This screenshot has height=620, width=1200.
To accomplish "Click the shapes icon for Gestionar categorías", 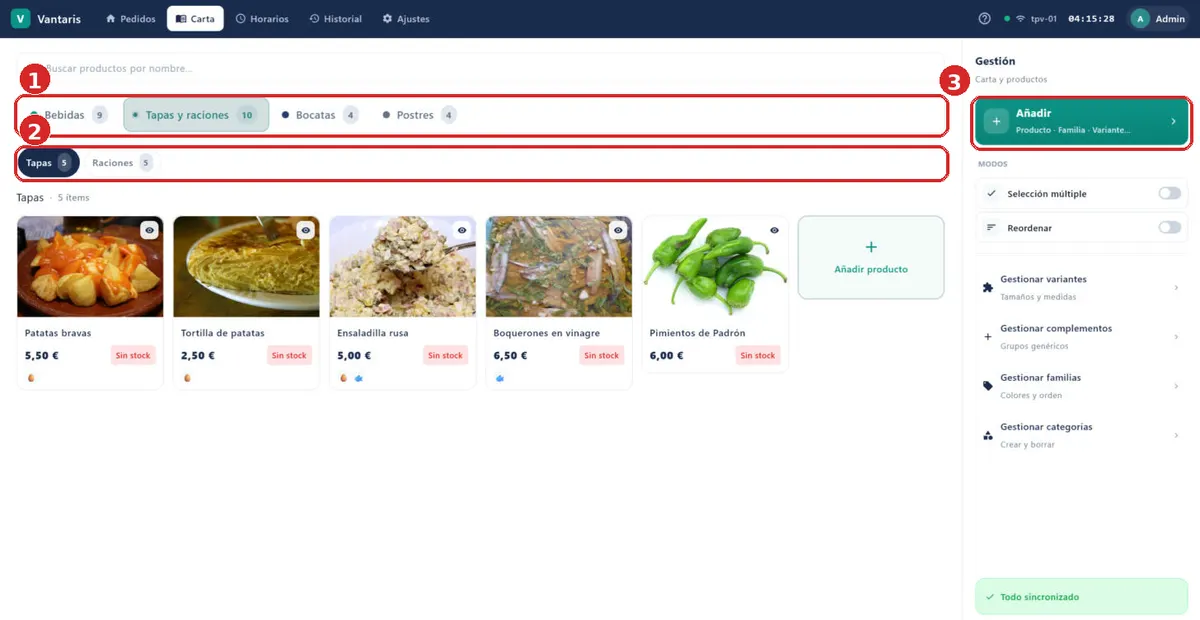I will click(988, 435).
